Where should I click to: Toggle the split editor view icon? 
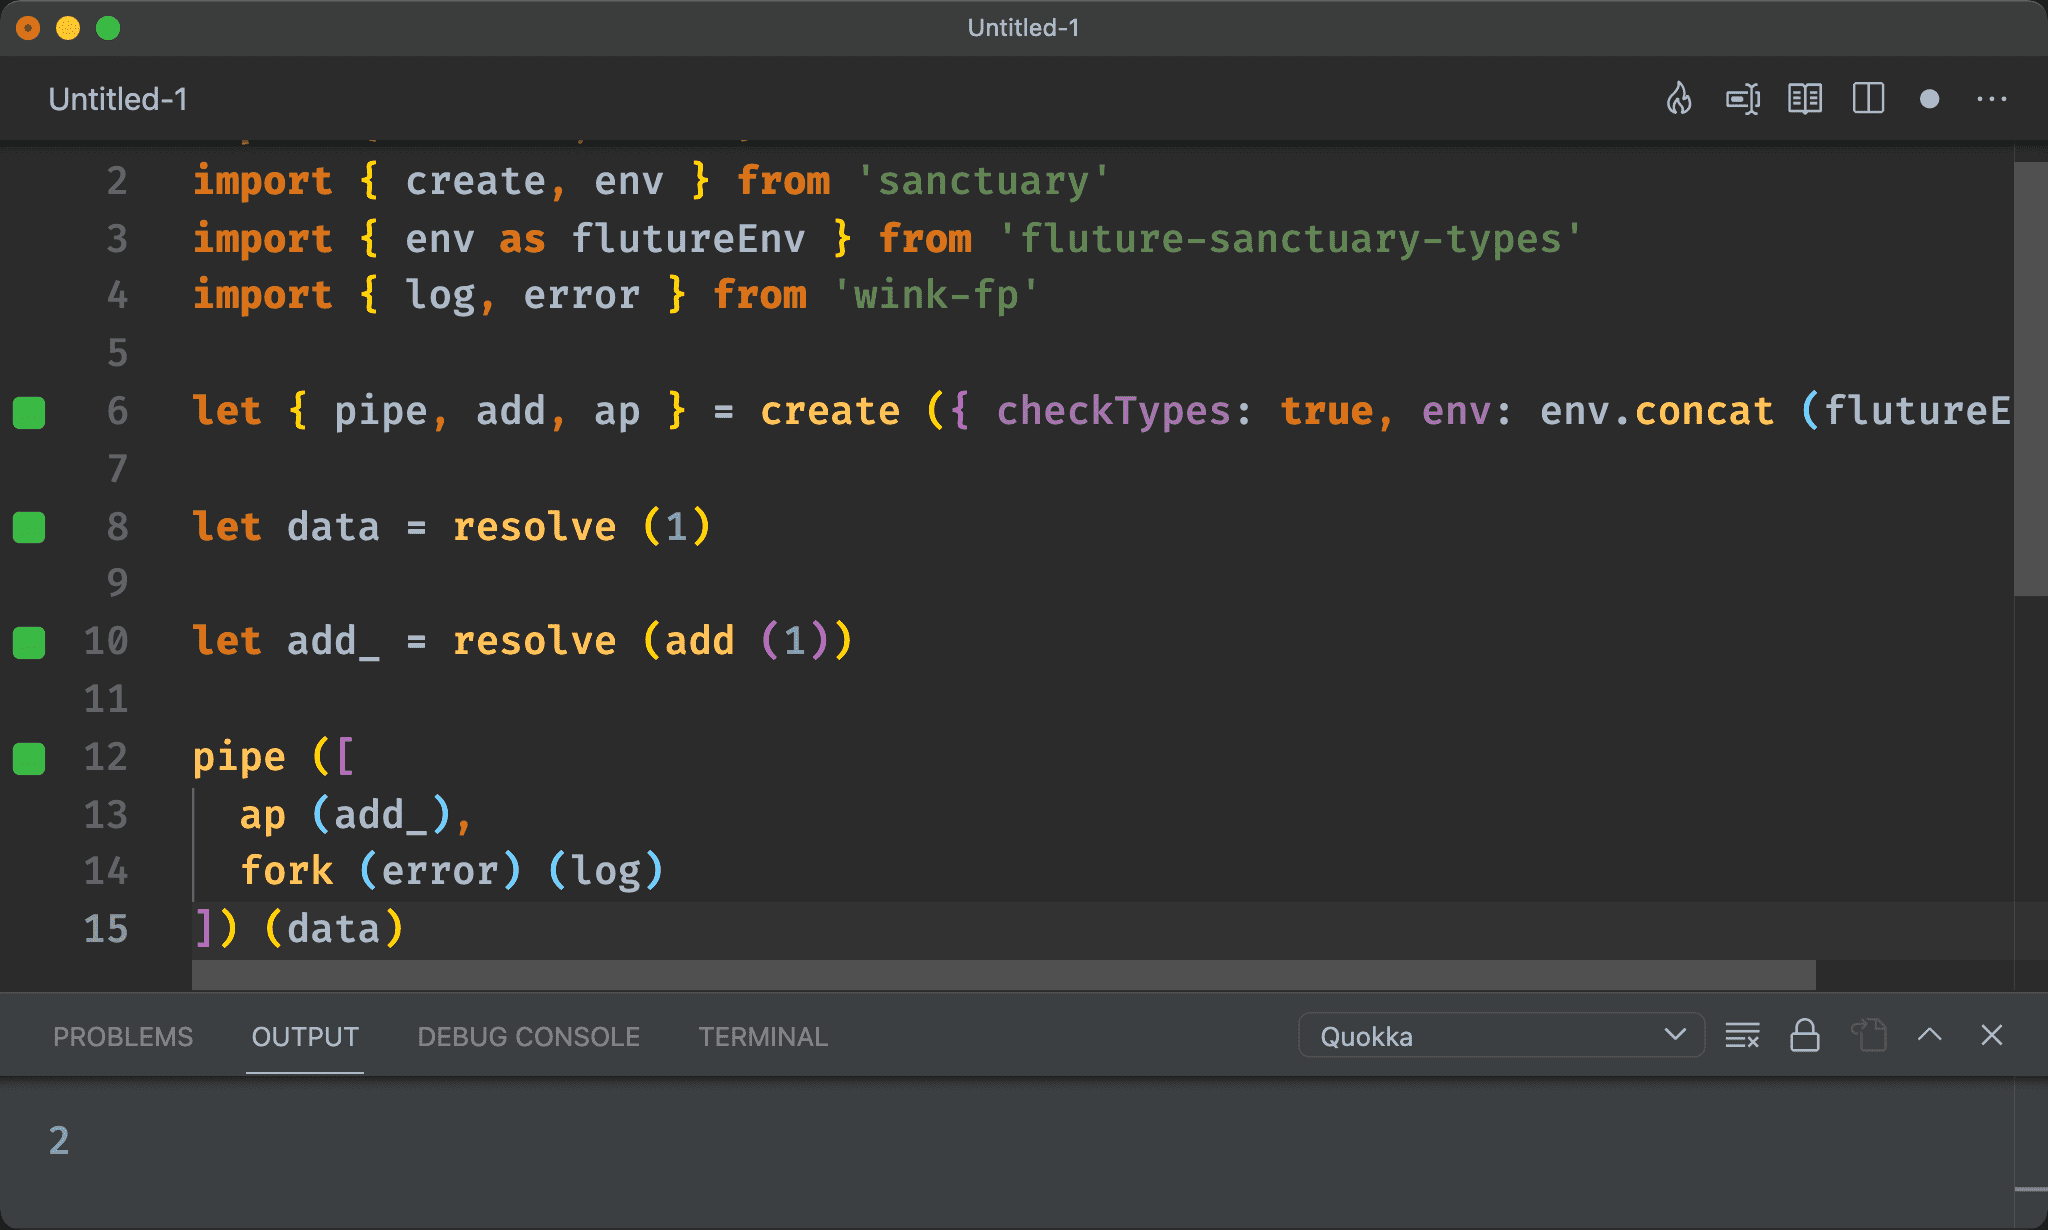(1870, 99)
